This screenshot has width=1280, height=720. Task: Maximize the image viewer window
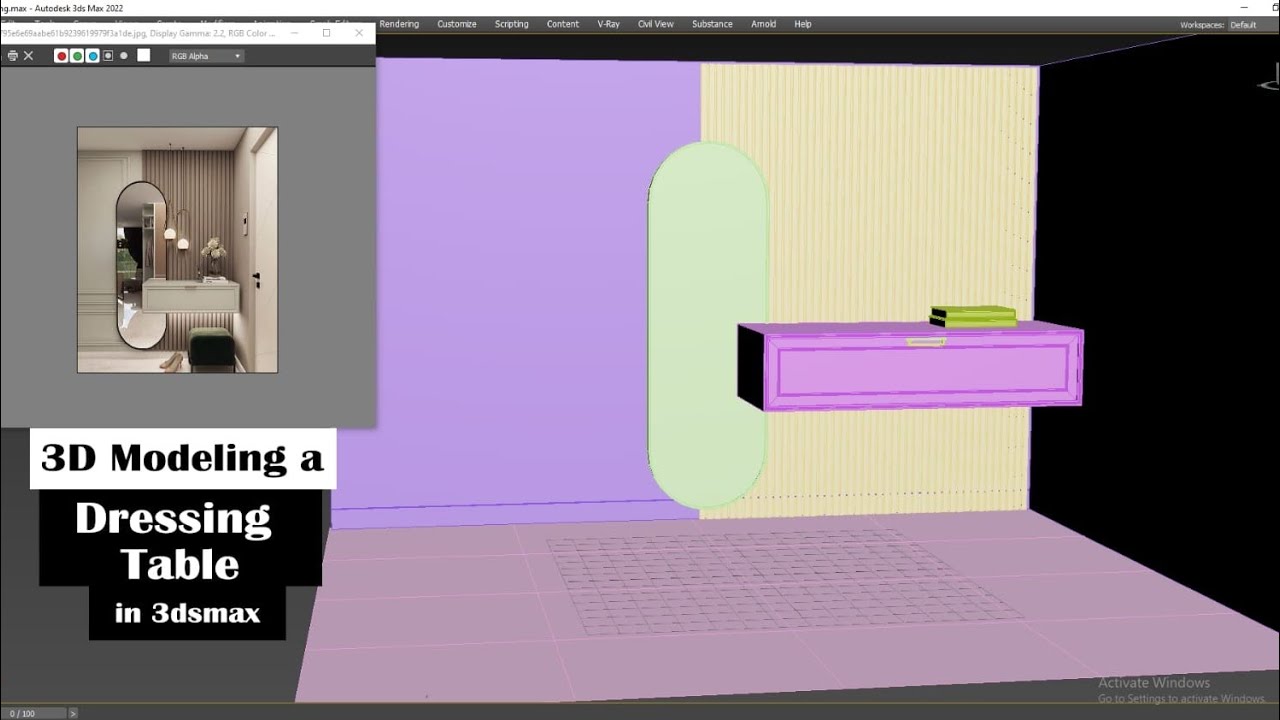pyautogui.click(x=326, y=33)
